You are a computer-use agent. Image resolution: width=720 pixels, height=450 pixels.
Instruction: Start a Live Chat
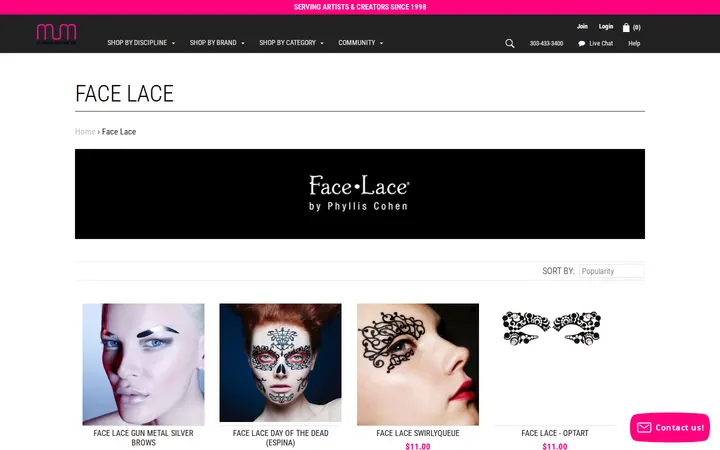[601, 44]
